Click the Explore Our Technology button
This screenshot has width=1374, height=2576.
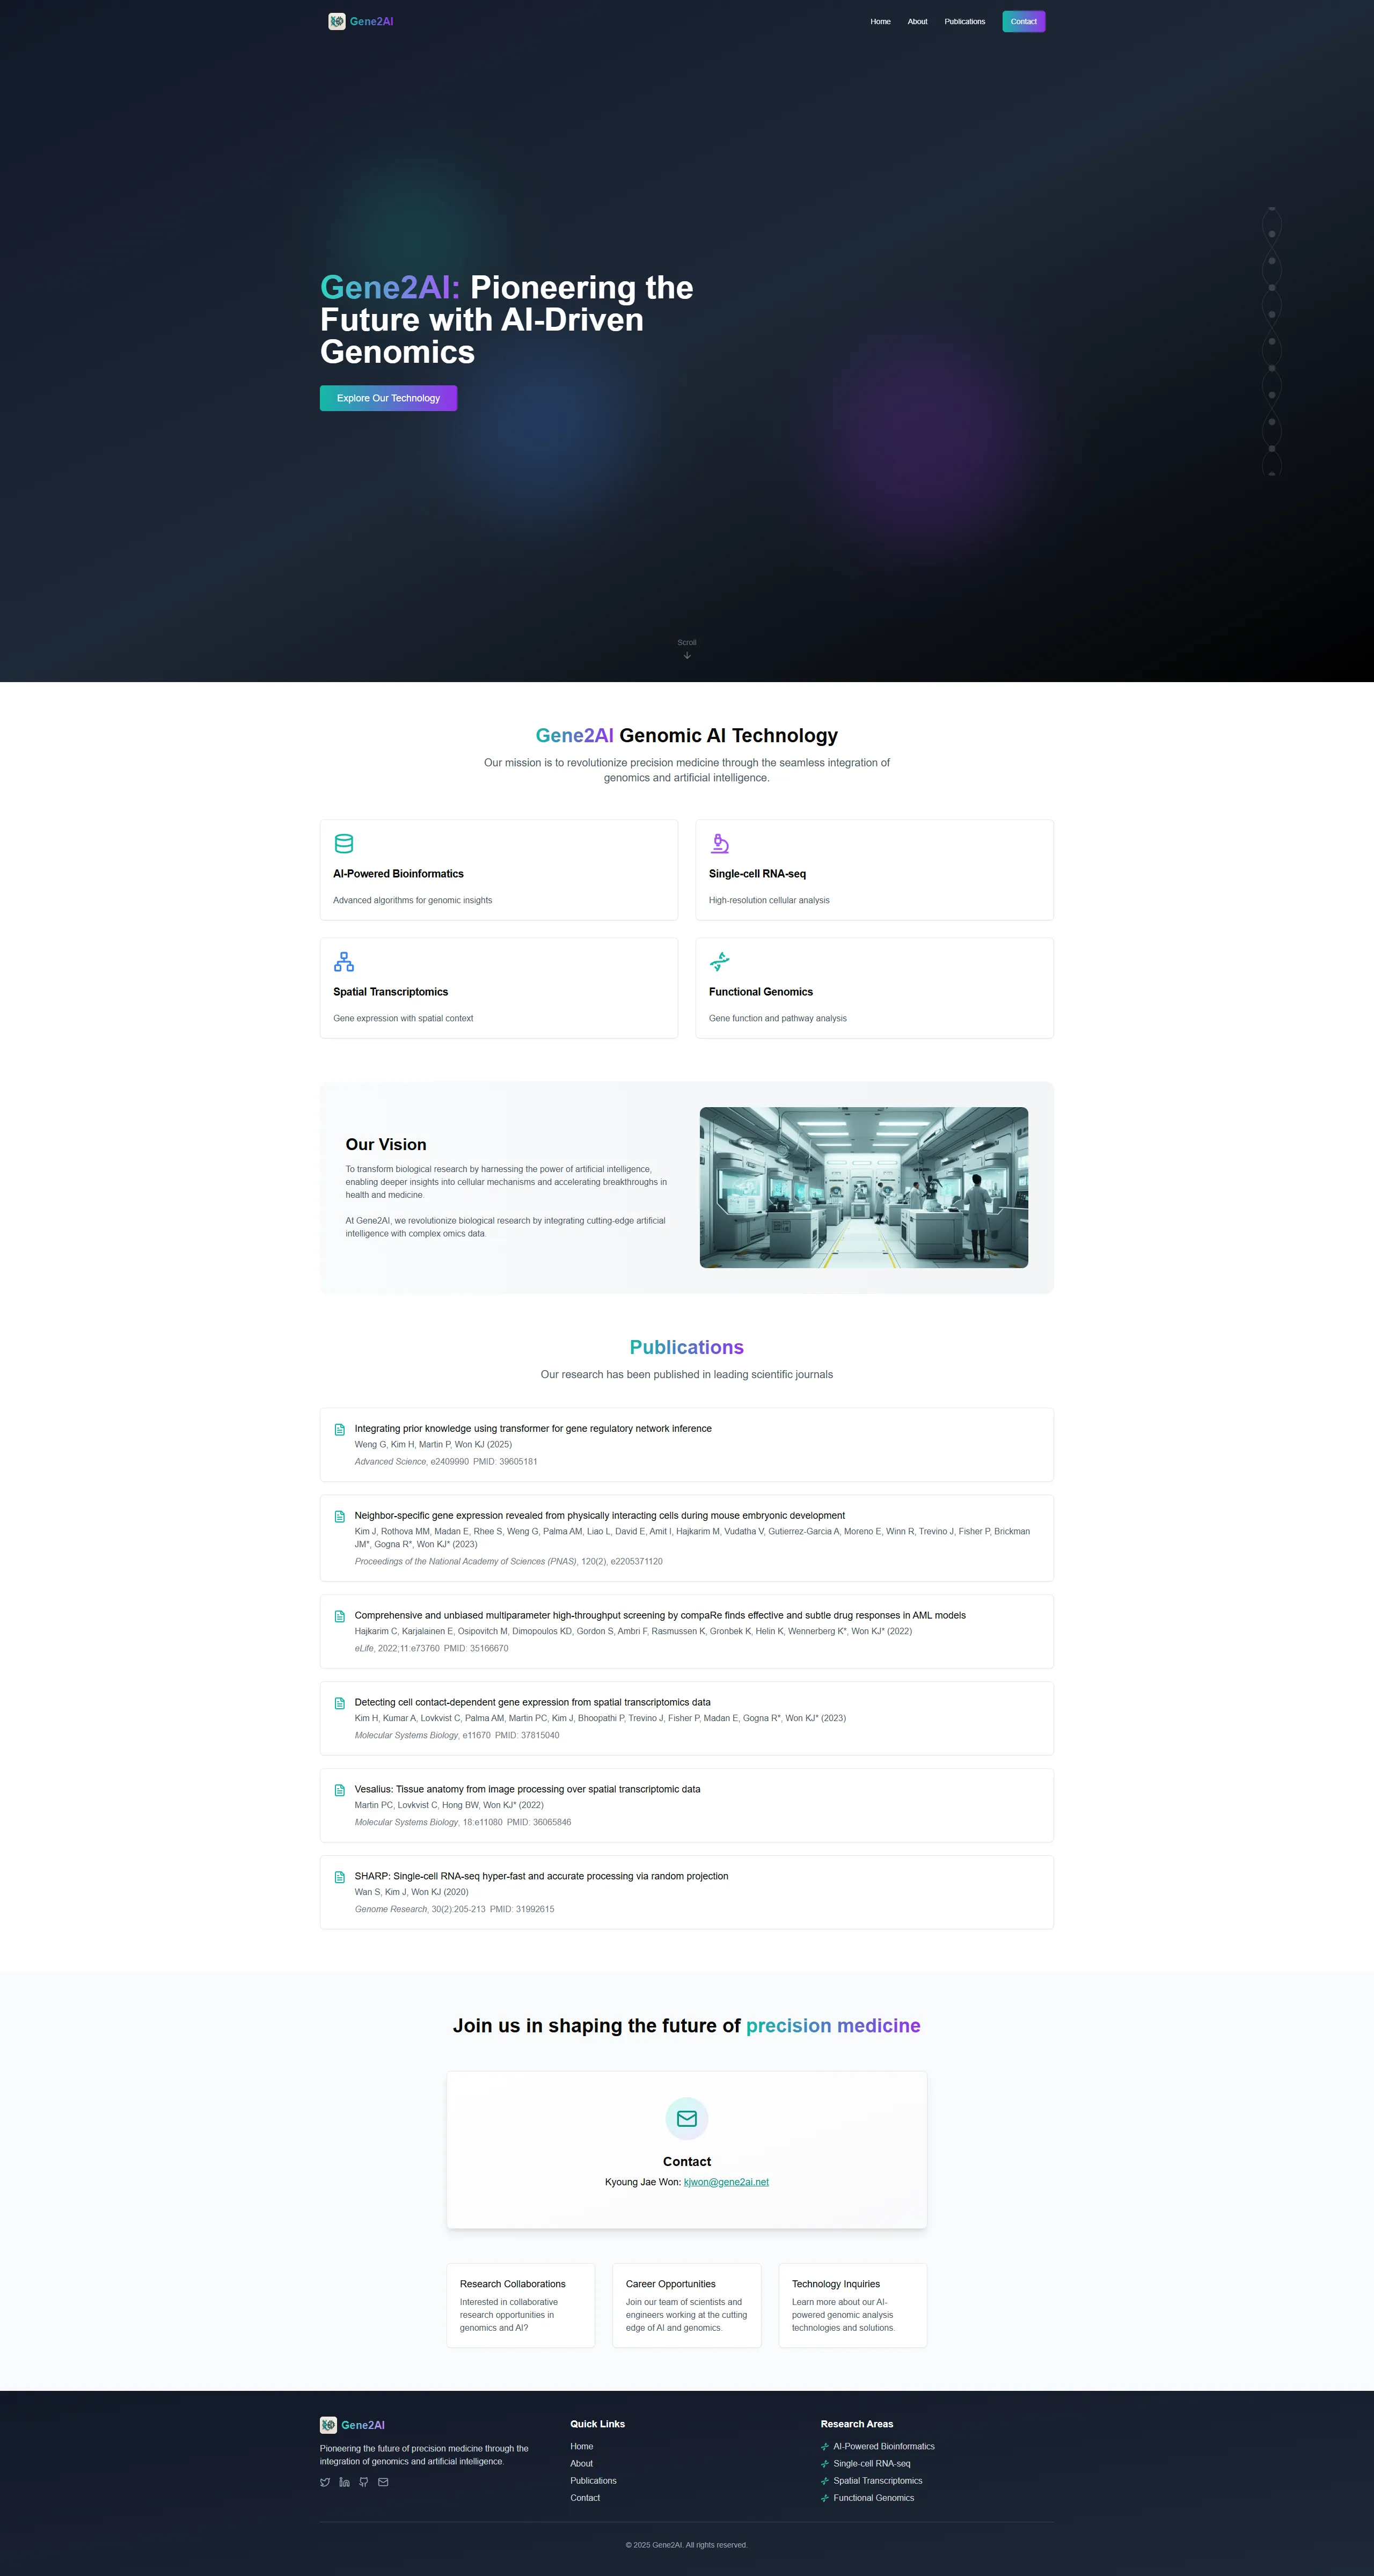[x=388, y=398]
